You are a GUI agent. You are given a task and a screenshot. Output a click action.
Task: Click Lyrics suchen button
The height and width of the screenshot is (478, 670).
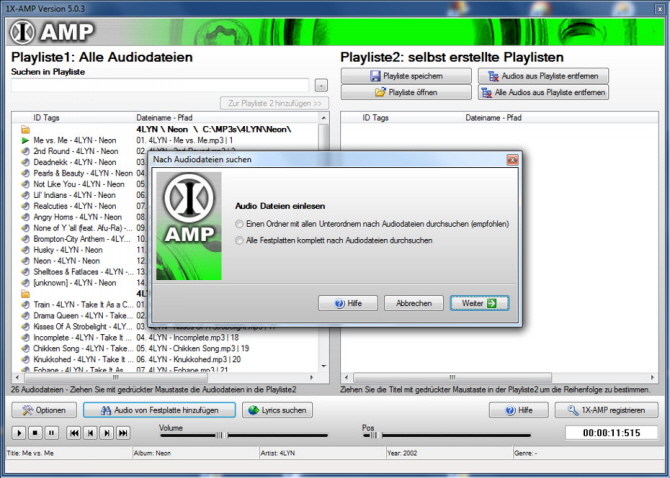[277, 410]
